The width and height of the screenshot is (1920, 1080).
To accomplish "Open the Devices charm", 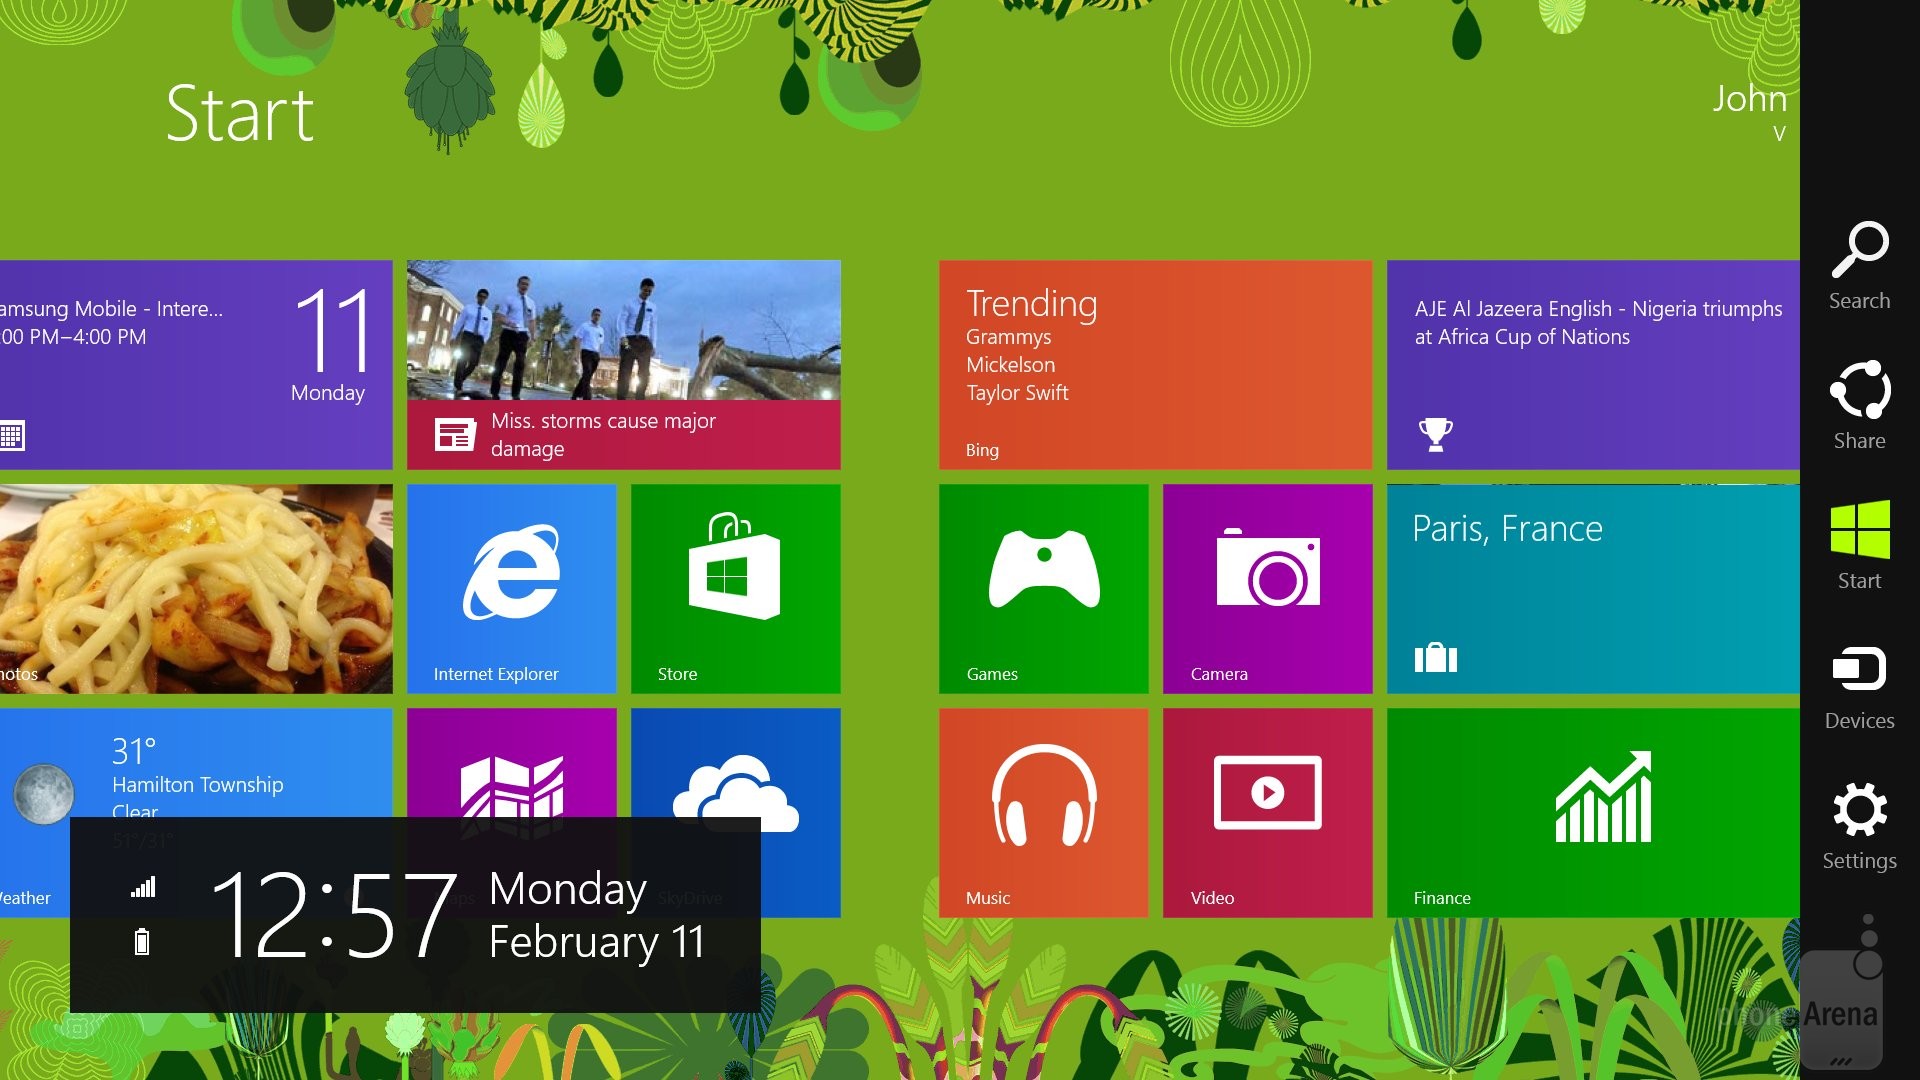I will click(x=1859, y=686).
